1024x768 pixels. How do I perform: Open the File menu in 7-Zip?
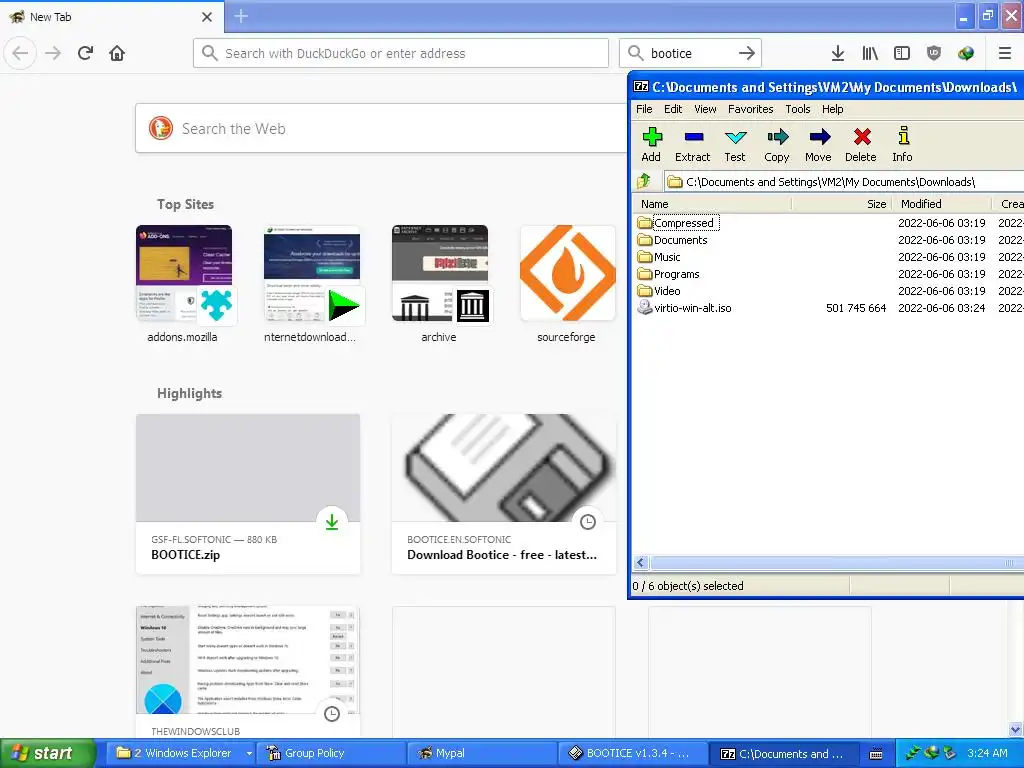pyautogui.click(x=644, y=109)
